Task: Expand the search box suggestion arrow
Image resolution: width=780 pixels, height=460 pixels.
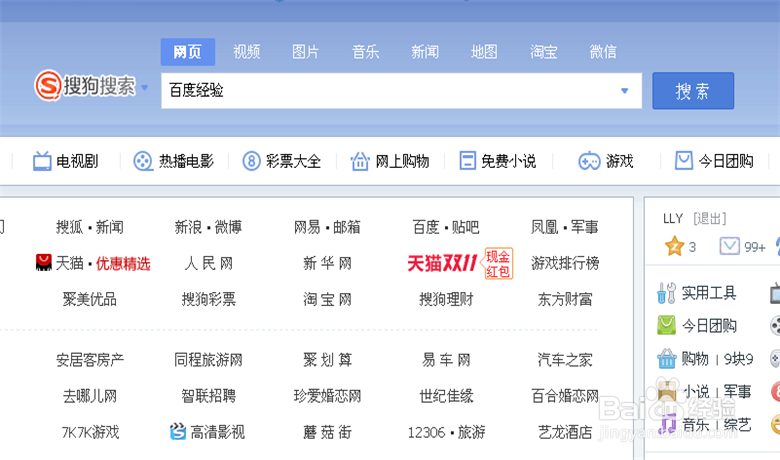Action: coord(624,91)
